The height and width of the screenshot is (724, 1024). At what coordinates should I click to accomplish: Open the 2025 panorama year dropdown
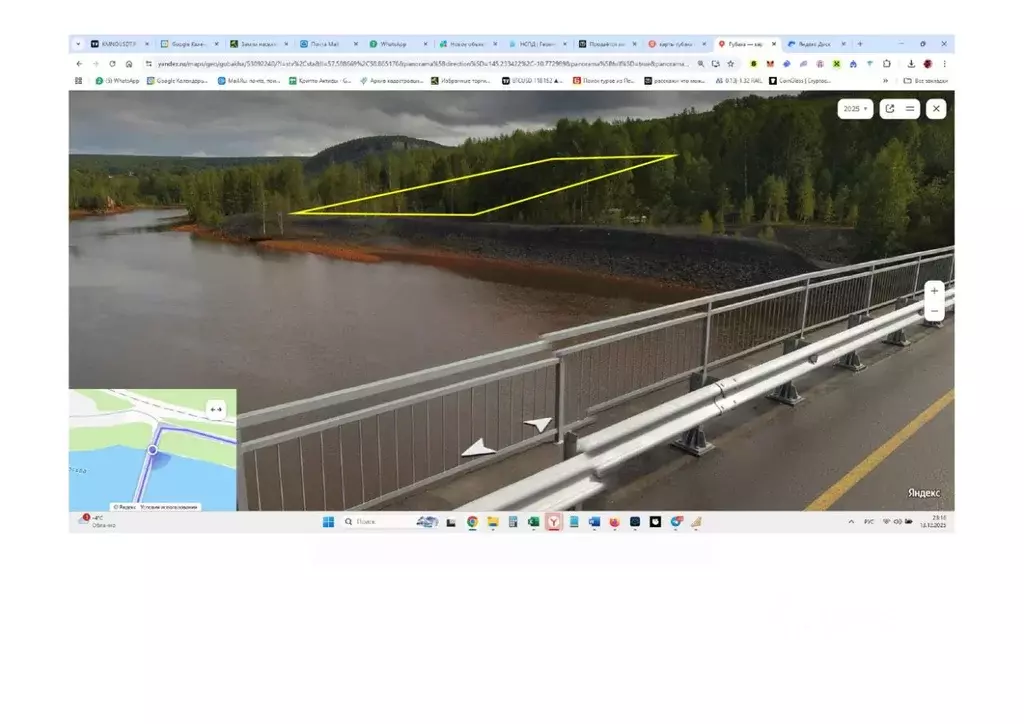coord(854,108)
